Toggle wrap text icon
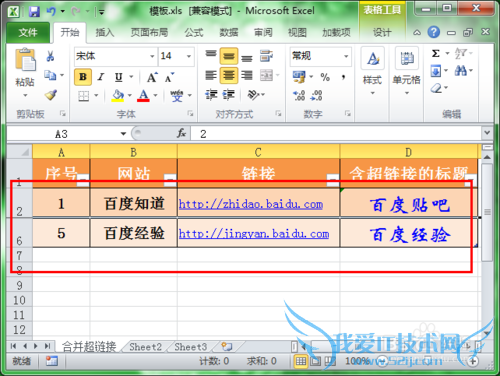This screenshot has width=500, height=376. pyautogui.click(x=266, y=56)
